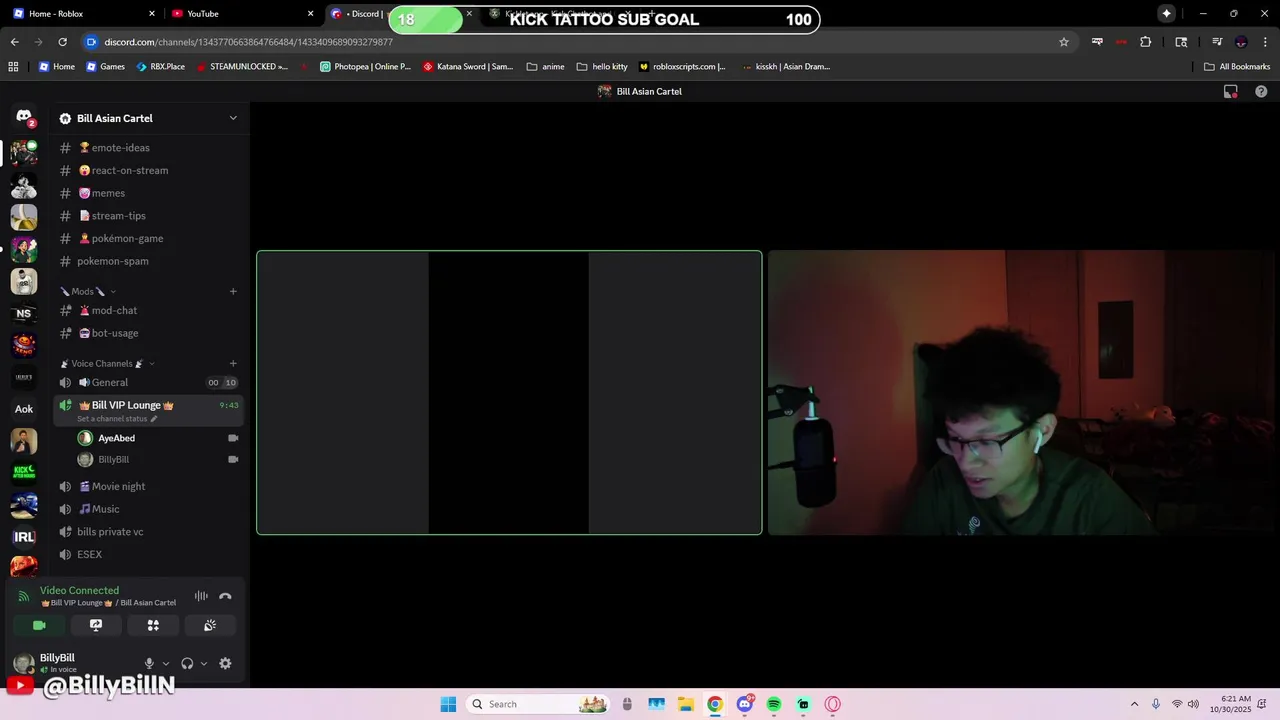Open the soundboard button
The image size is (1280, 720).
point(210,625)
